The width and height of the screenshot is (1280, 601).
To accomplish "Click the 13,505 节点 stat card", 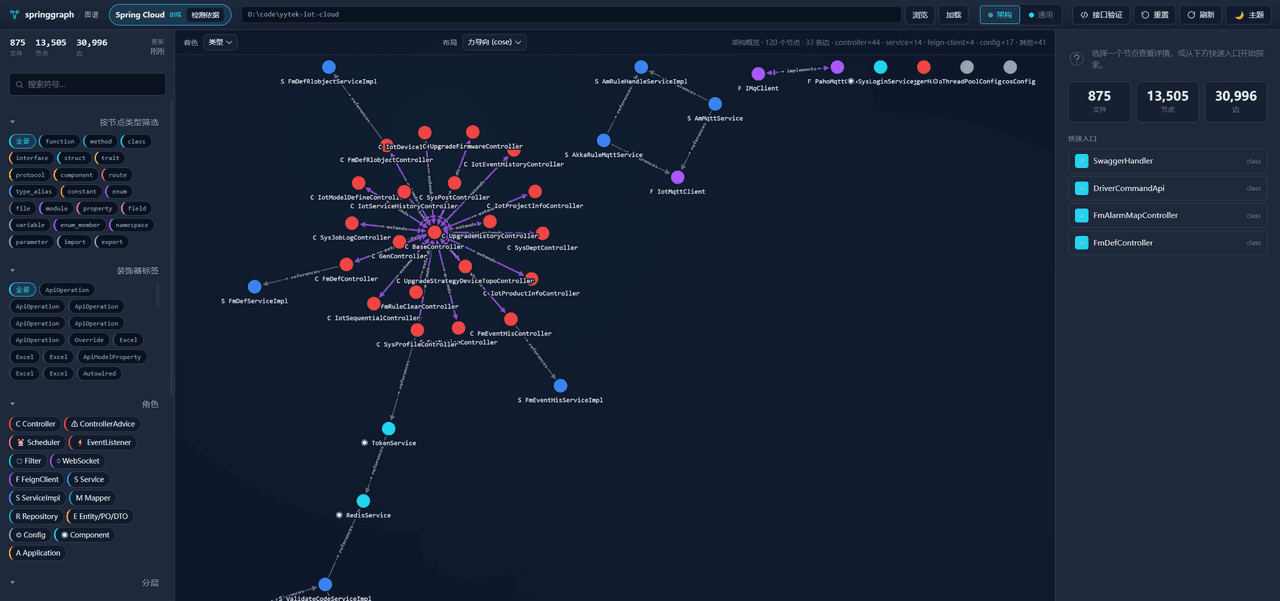I will (1167, 102).
